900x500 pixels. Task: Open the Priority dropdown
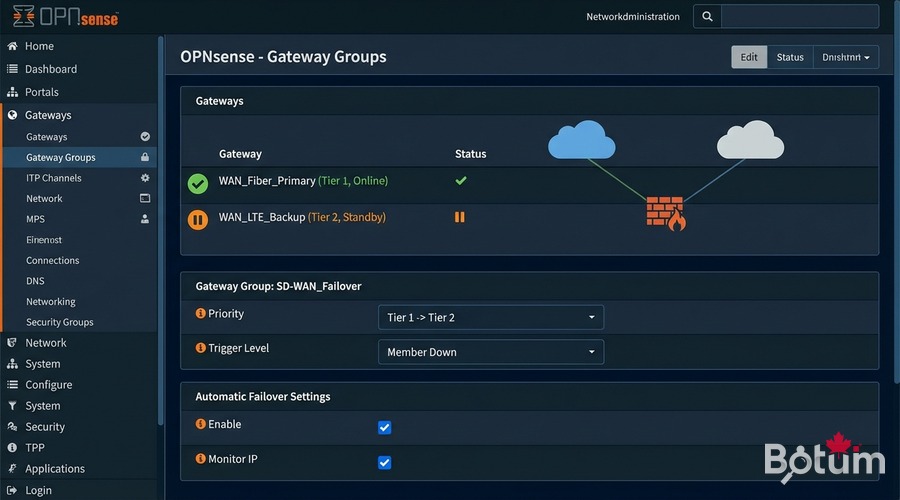click(491, 317)
